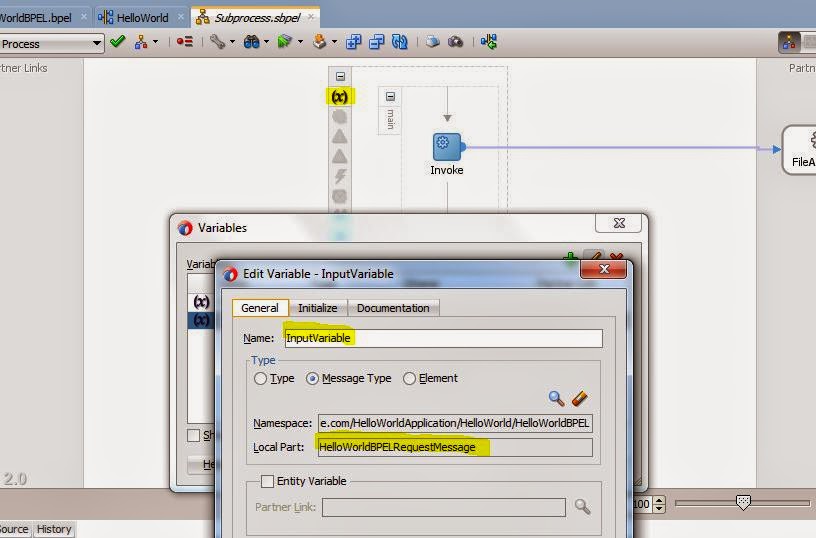
Task: Click the green Validate checkmark icon
Action: point(118,41)
